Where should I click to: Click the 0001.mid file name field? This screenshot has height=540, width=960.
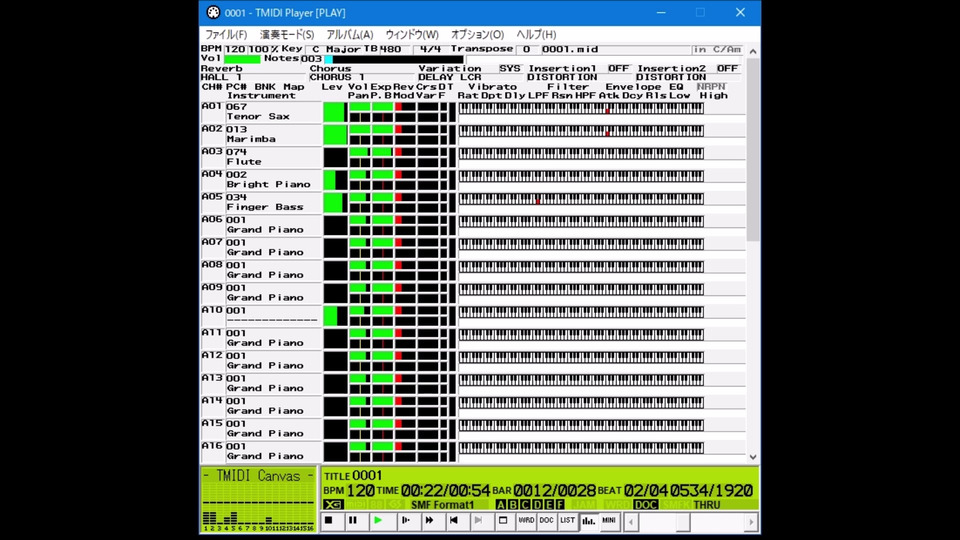[x=615, y=49]
